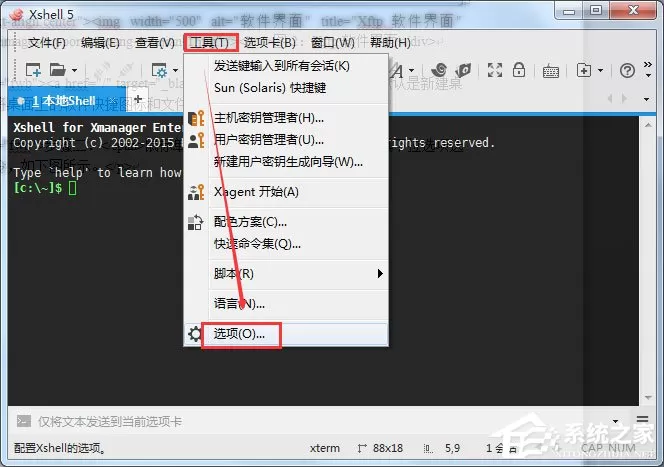664x467 pixels.
Task: Click the session properties gear icon
Action: tap(159, 70)
